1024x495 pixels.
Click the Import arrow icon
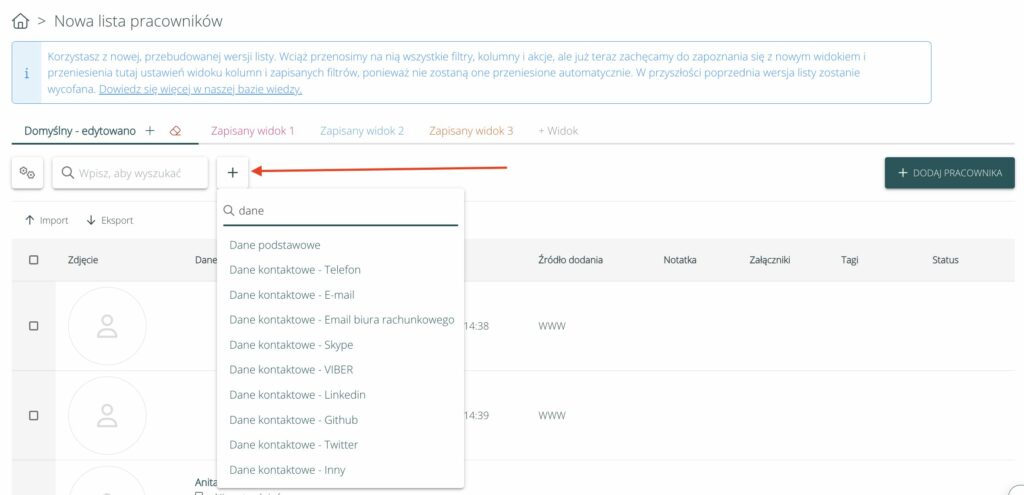pyautogui.click(x=30, y=220)
